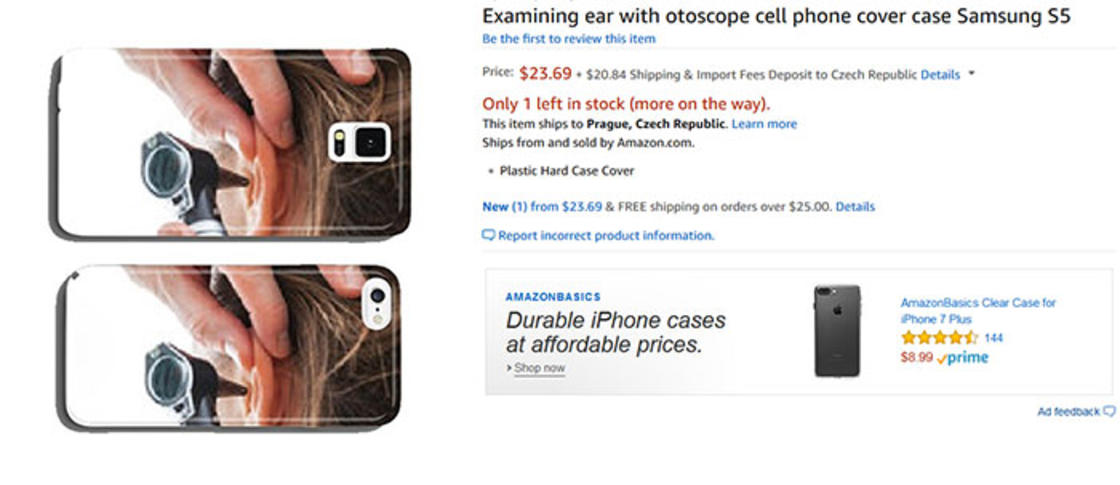Open the star rating of the AmazonBasics Clear Case
This screenshot has width=1120, height=485.
[938, 338]
